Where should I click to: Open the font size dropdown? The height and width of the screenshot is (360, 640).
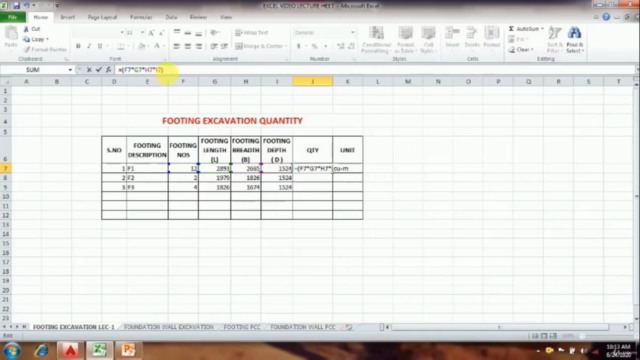pyautogui.click(x=142, y=33)
